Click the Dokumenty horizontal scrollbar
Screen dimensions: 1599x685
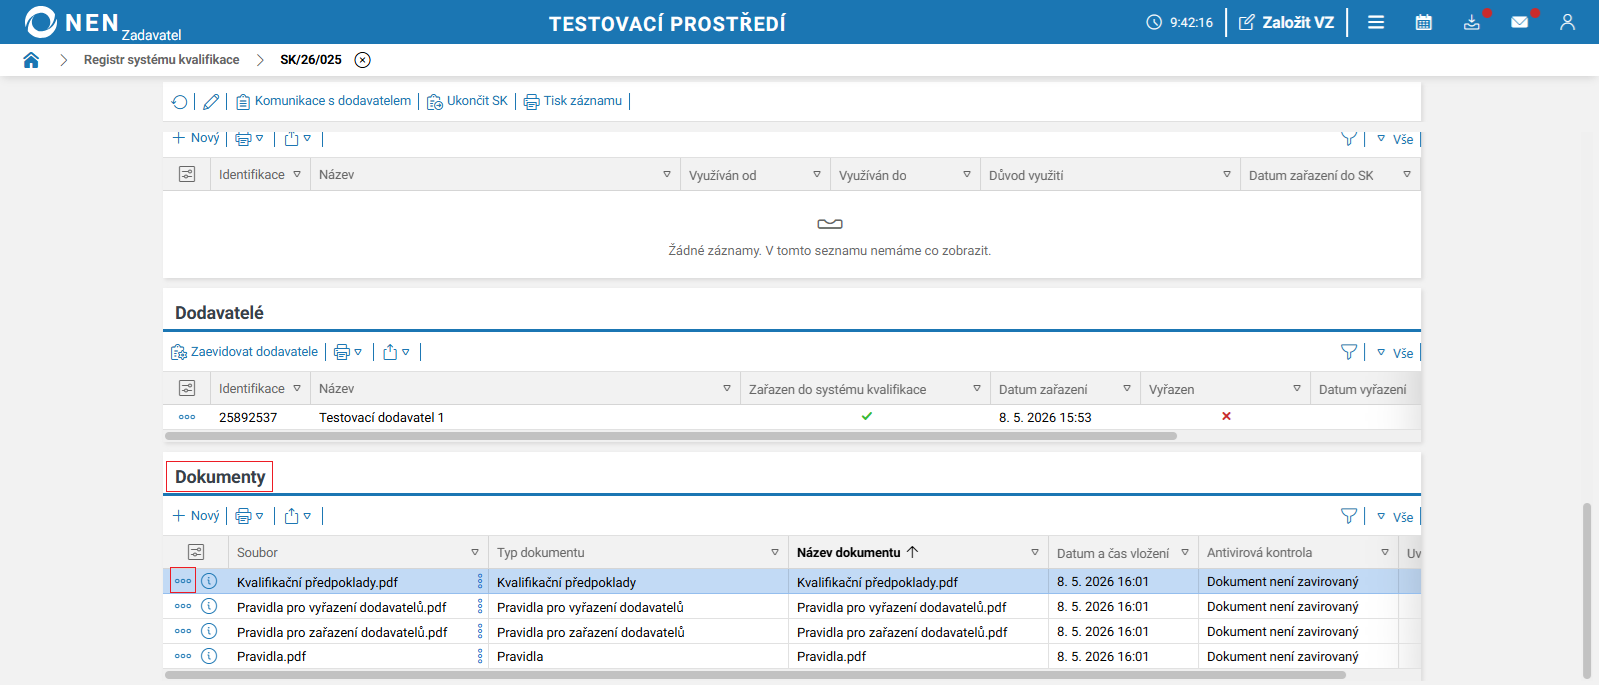[755, 675]
